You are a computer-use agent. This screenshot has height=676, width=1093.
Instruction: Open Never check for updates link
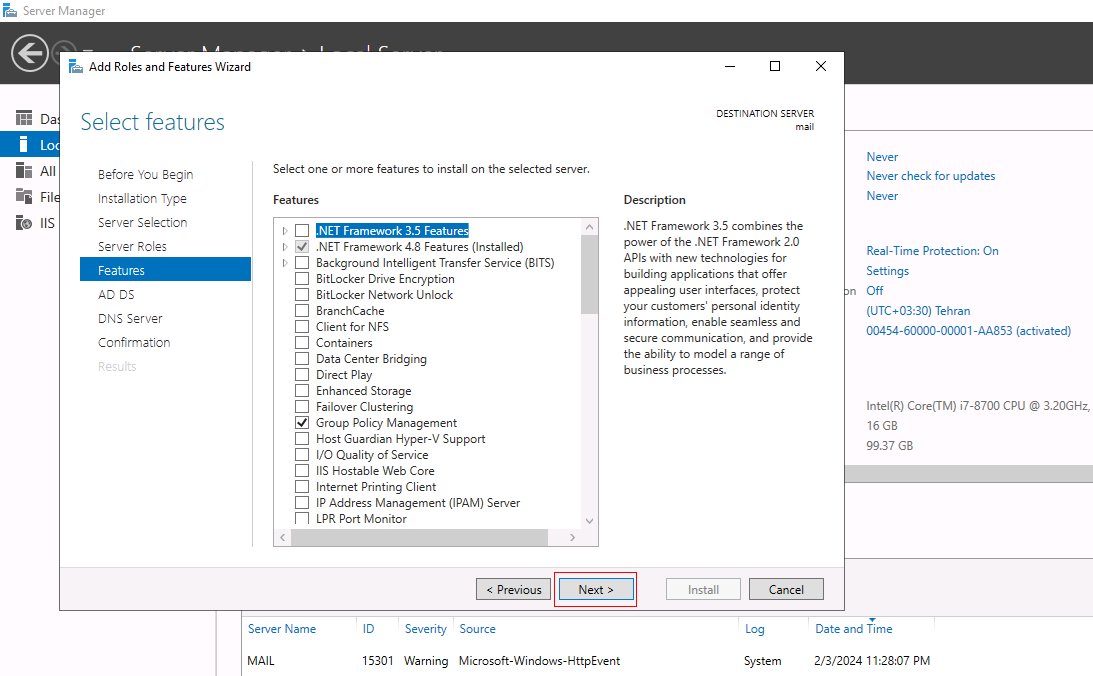click(931, 176)
